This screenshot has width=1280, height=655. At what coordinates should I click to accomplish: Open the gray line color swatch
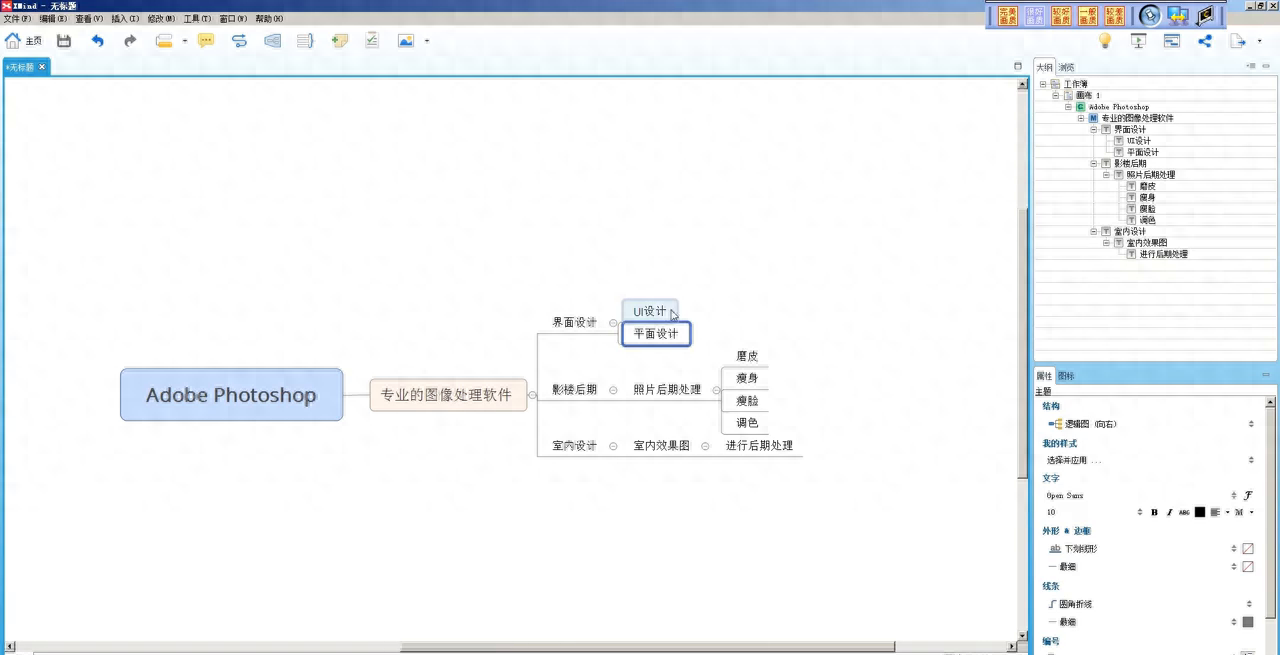click(1248, 622)
